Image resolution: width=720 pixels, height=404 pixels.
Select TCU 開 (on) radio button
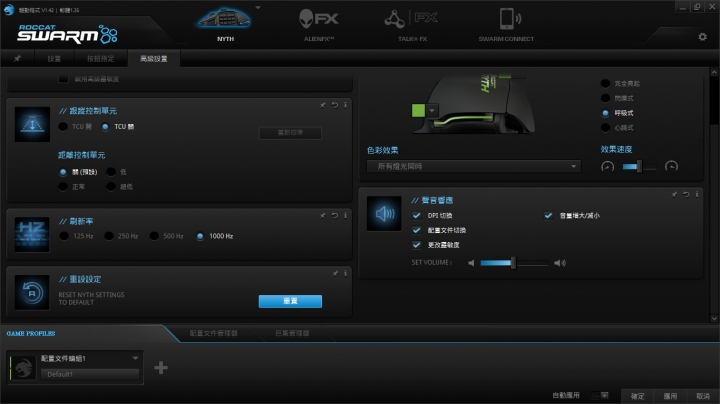click(x=63, y=127)
